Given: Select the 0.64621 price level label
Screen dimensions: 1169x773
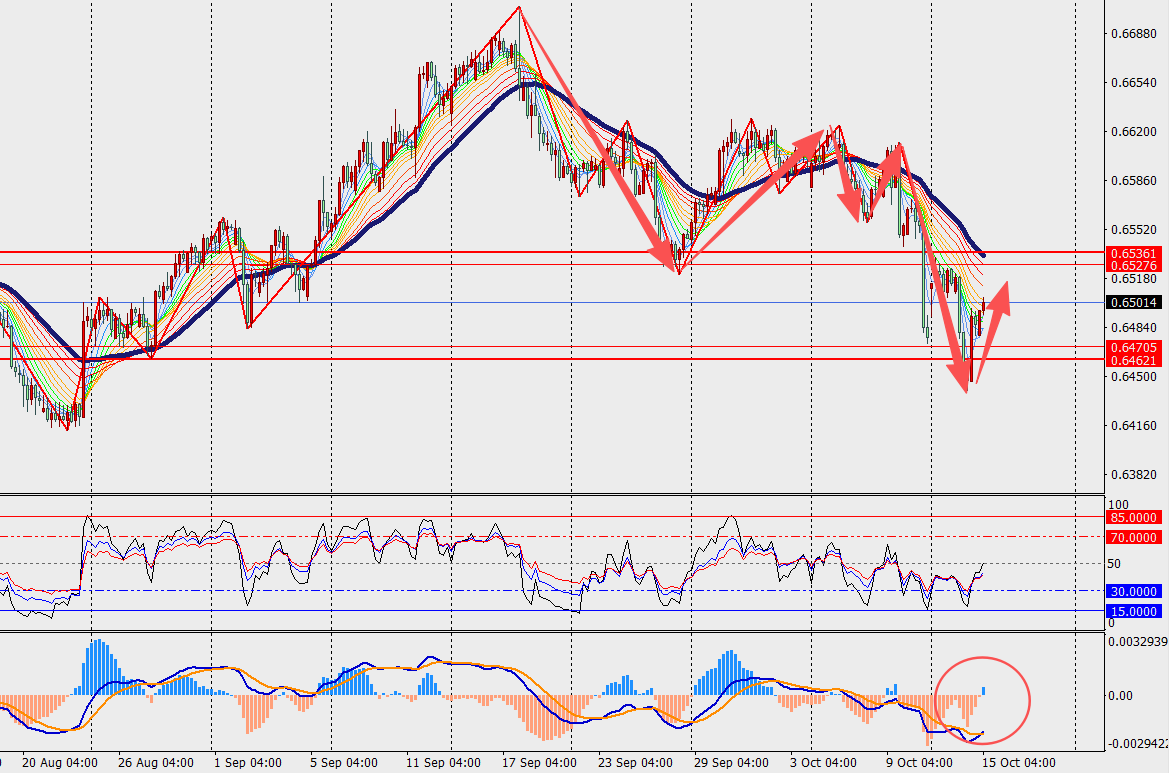Looking at the screenshot, I should pyautogui.click(x=1134, y=360).
